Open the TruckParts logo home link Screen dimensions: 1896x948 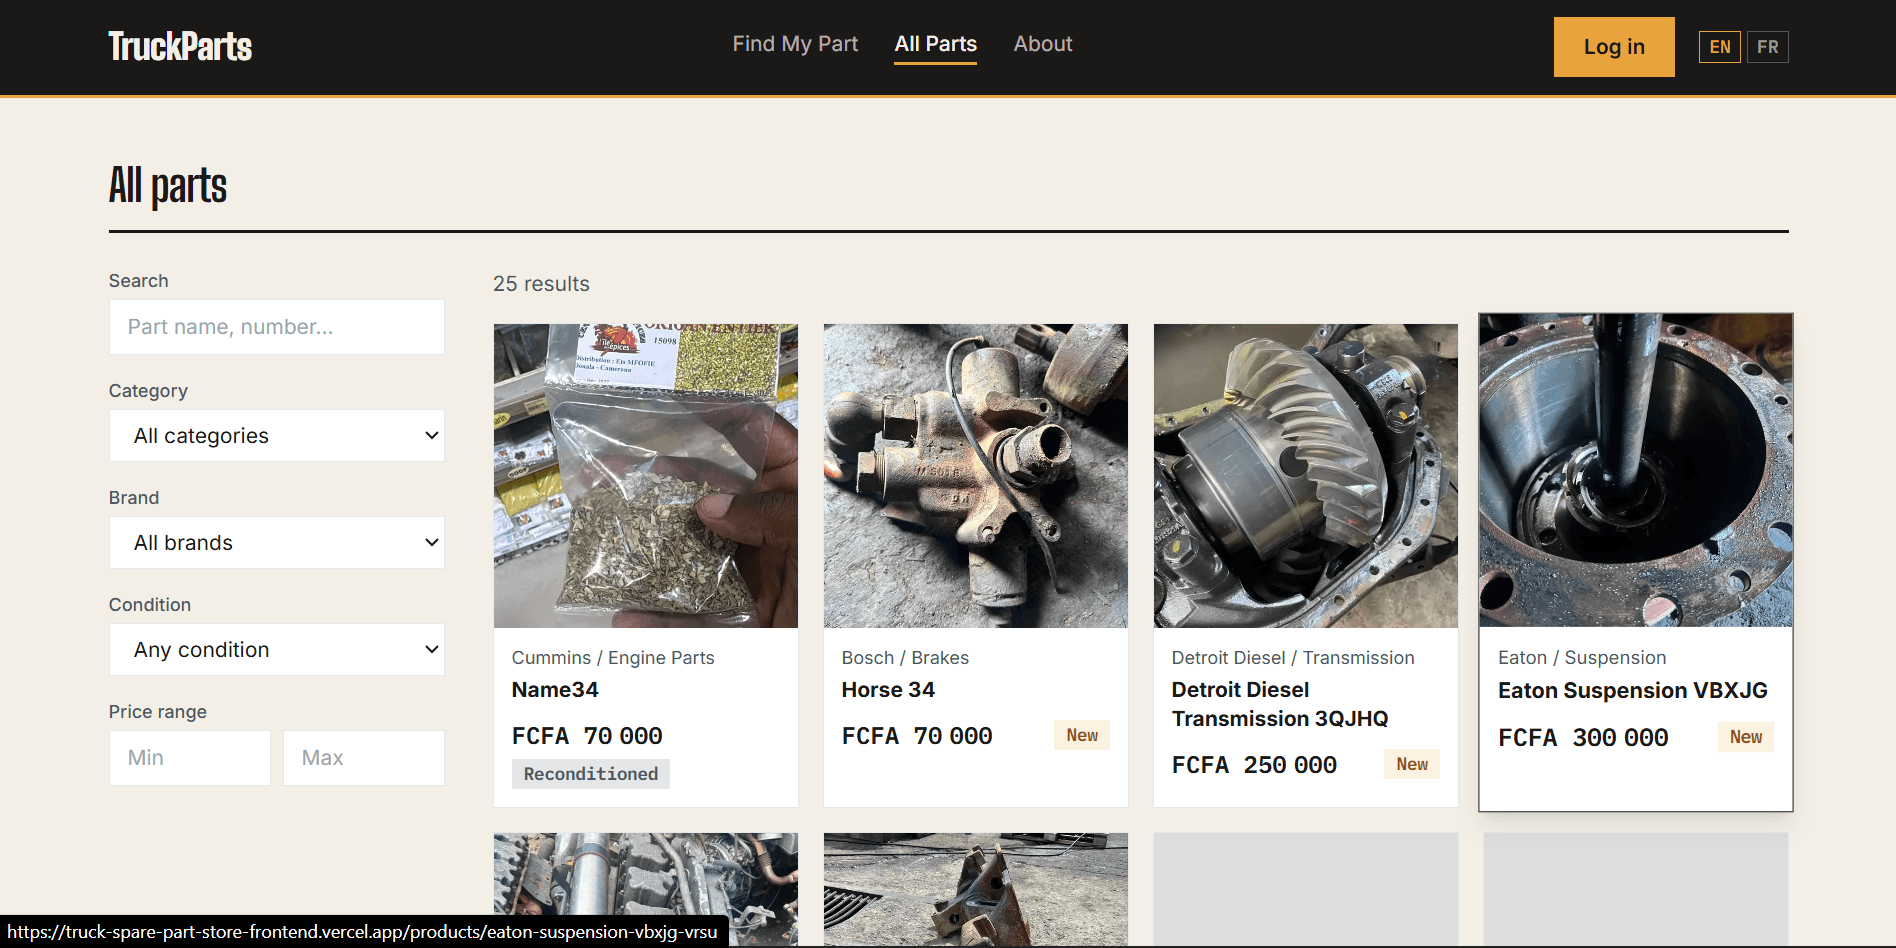coord(180,46)
